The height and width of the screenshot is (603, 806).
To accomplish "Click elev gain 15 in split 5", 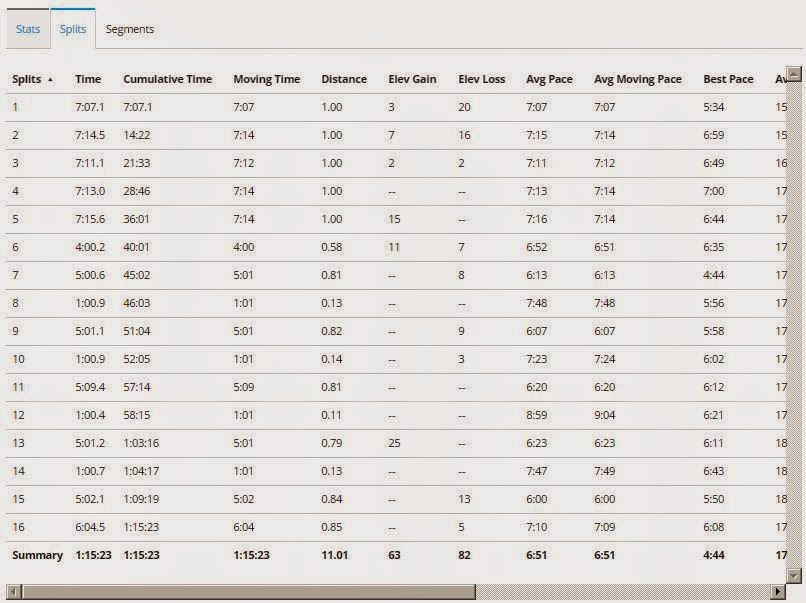I will (394, 219).
